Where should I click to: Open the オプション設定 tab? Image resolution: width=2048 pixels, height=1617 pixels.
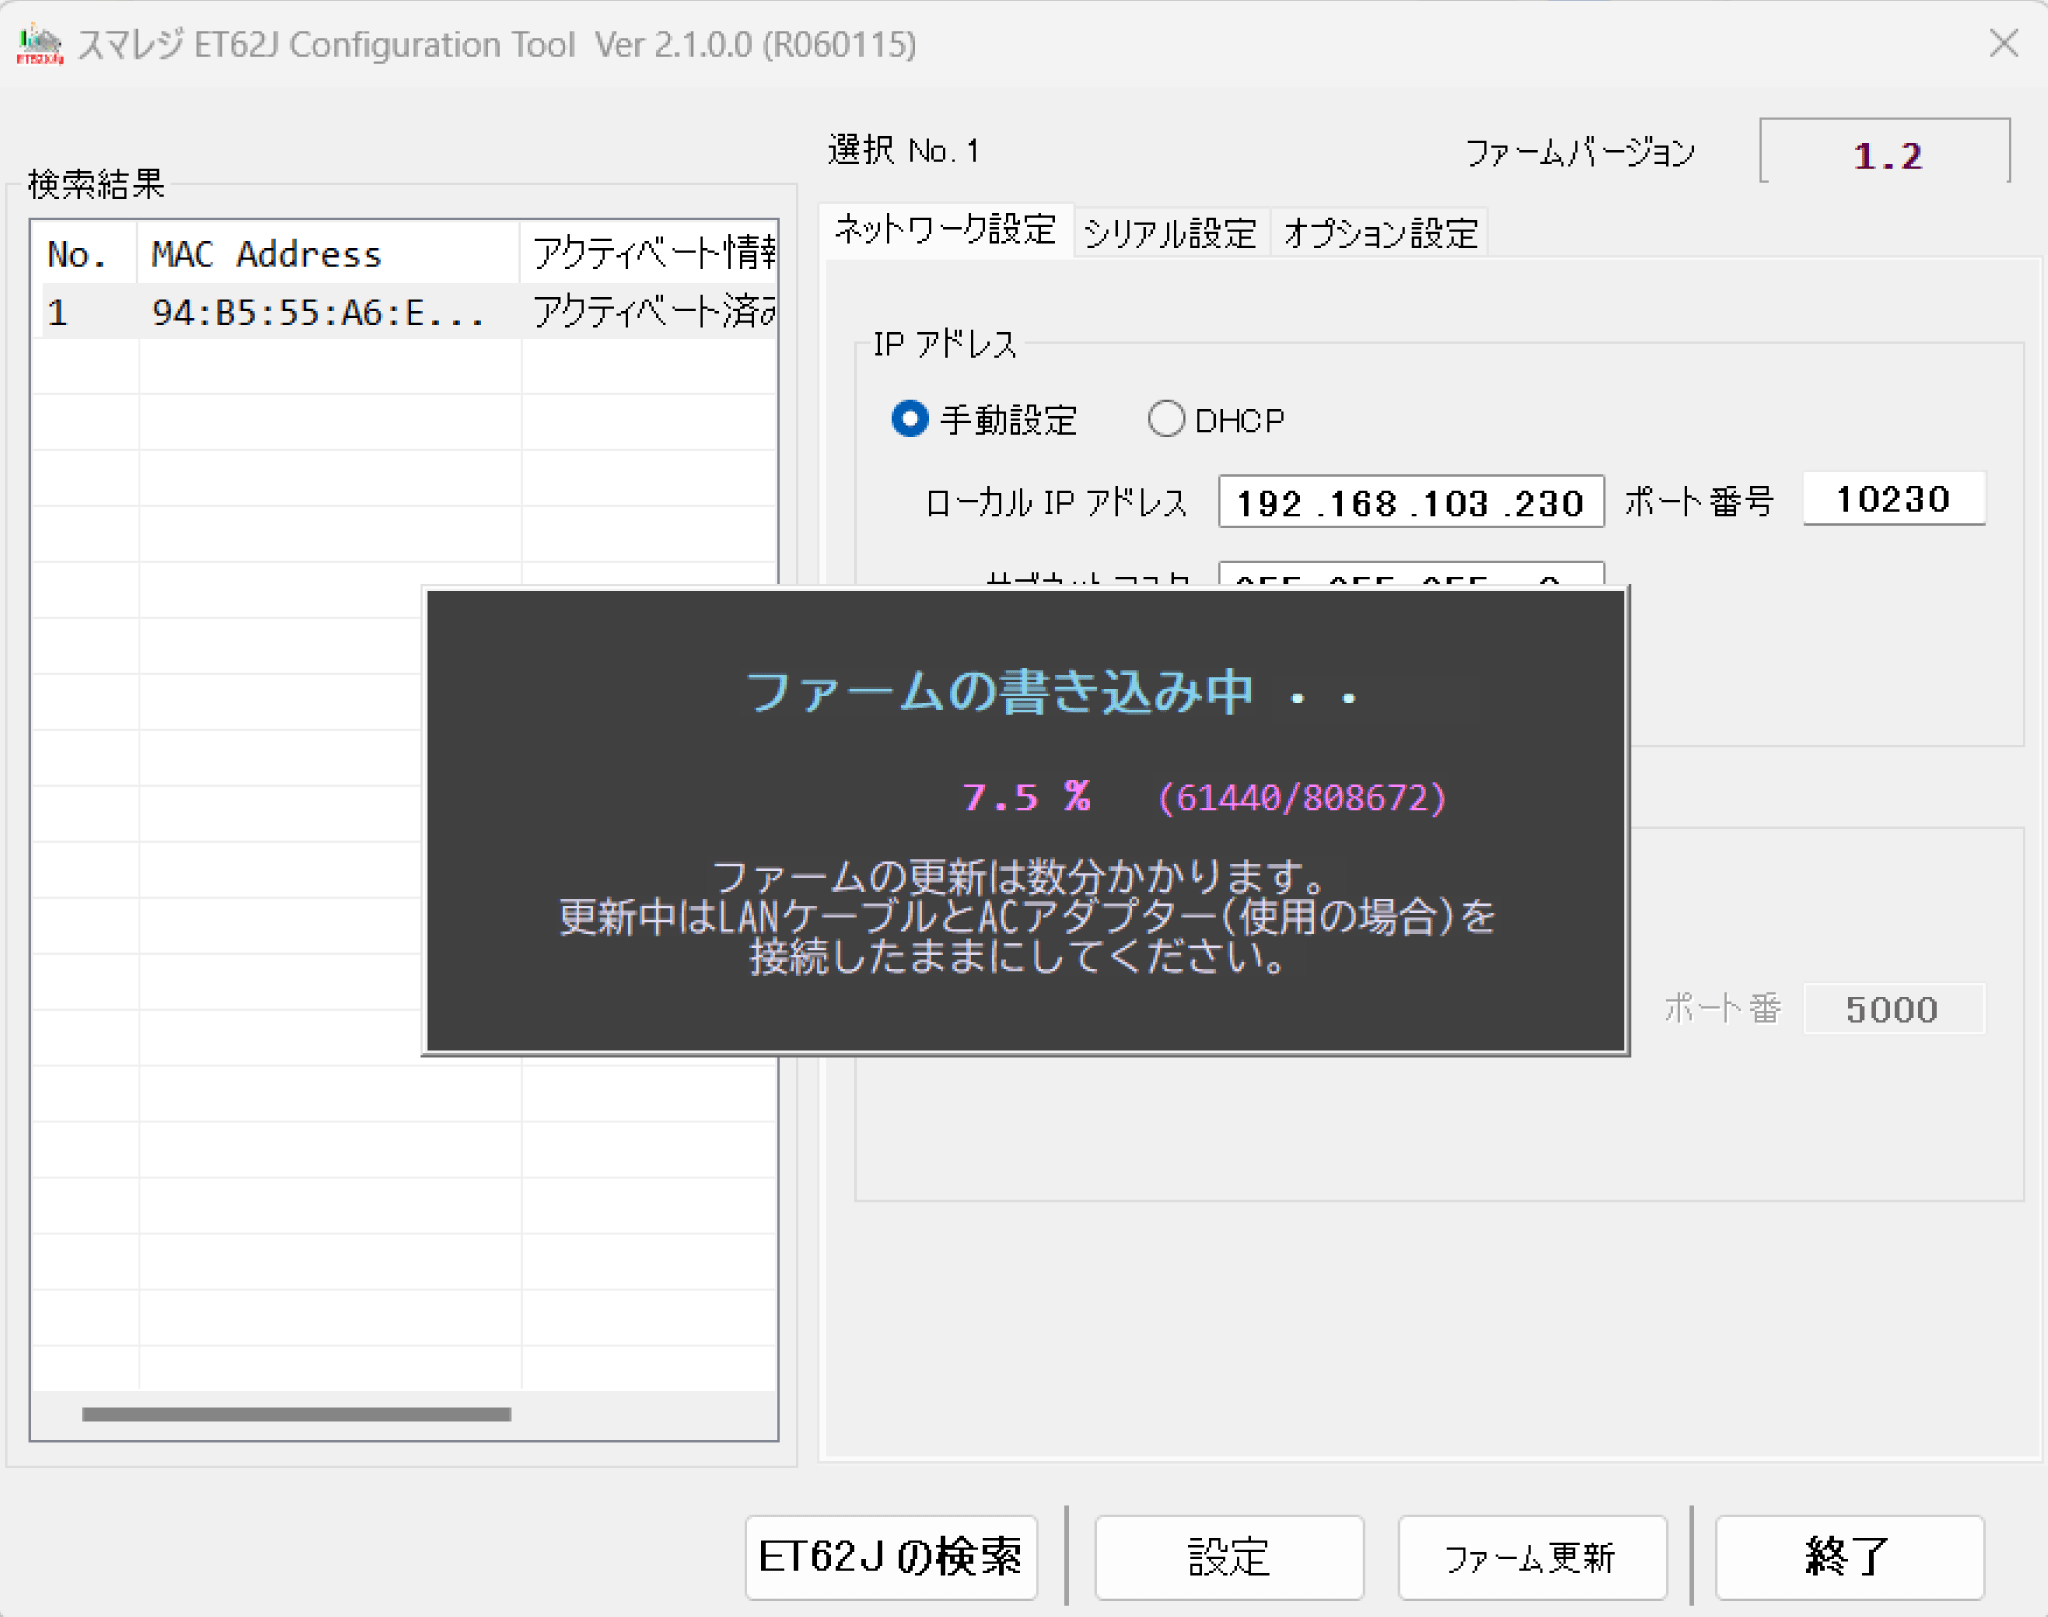point(1380,234)
